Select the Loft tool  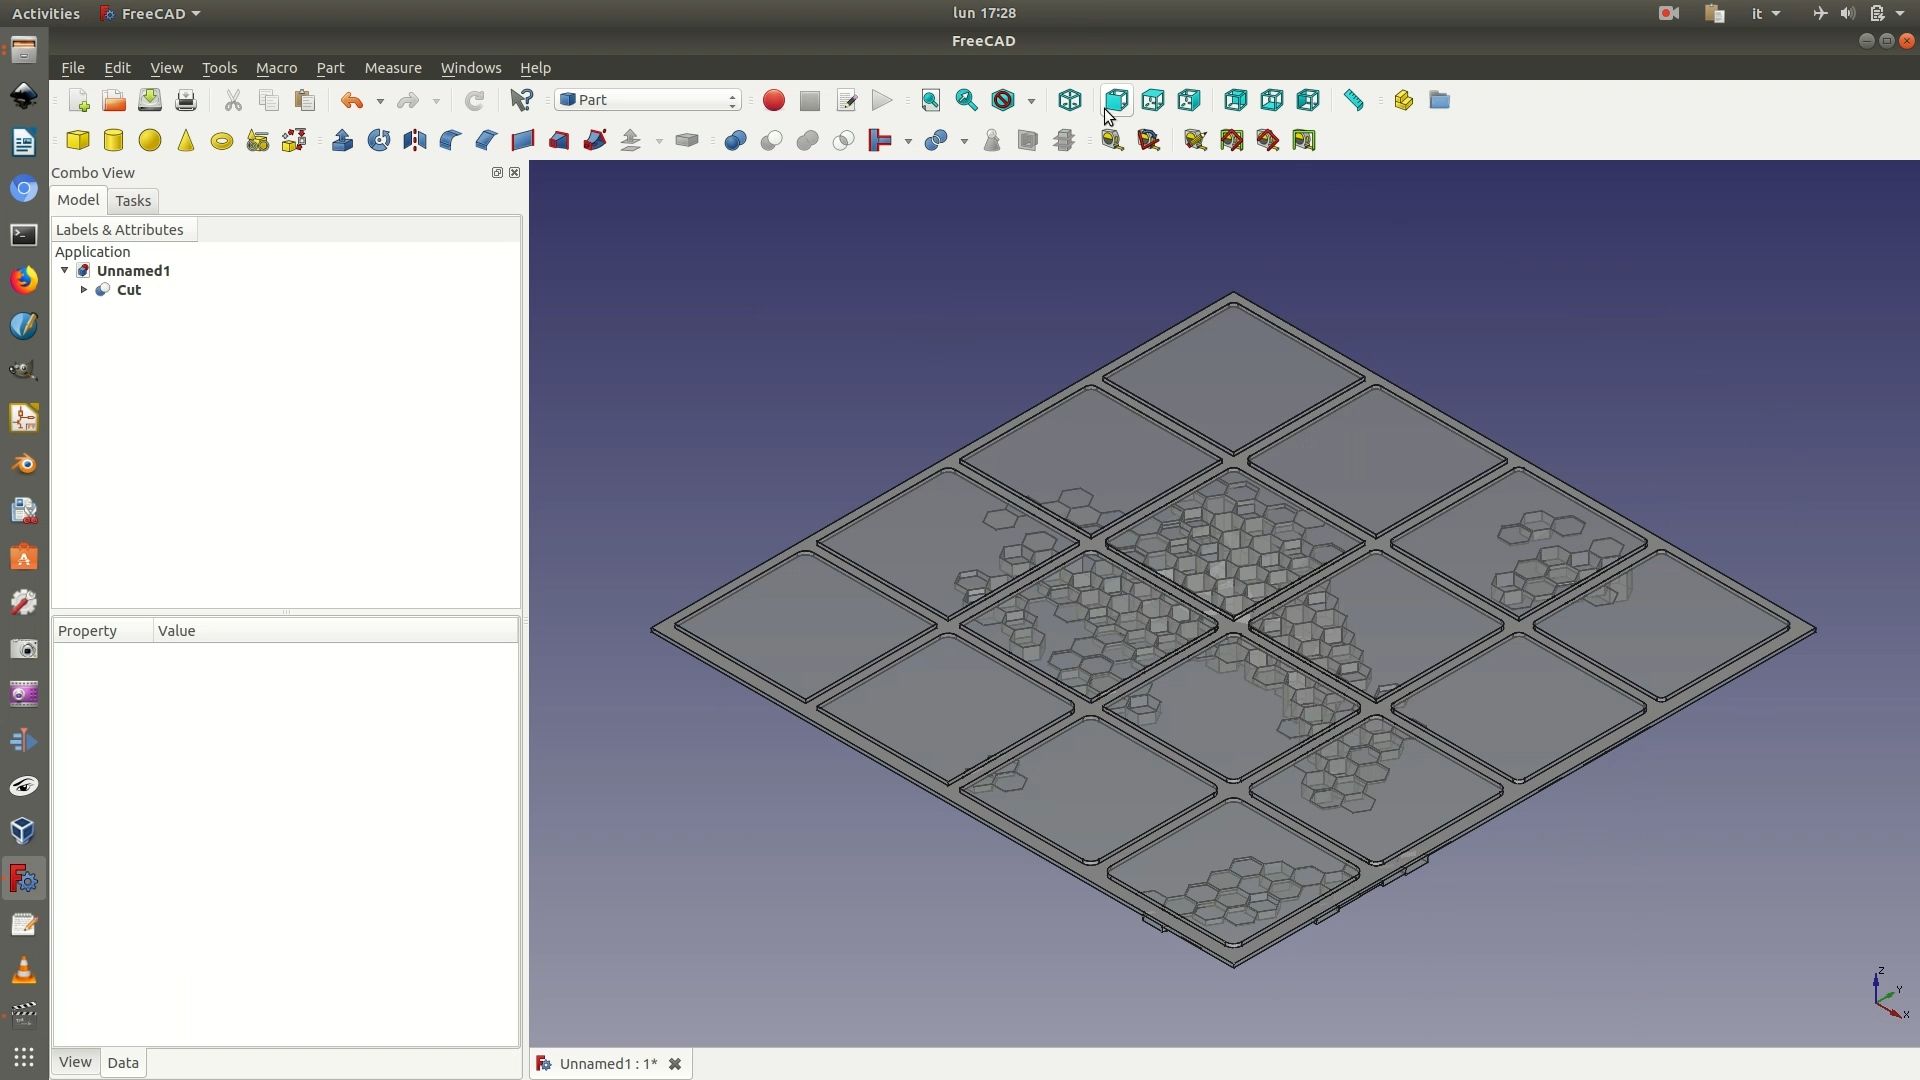click(x=559, y=140)
